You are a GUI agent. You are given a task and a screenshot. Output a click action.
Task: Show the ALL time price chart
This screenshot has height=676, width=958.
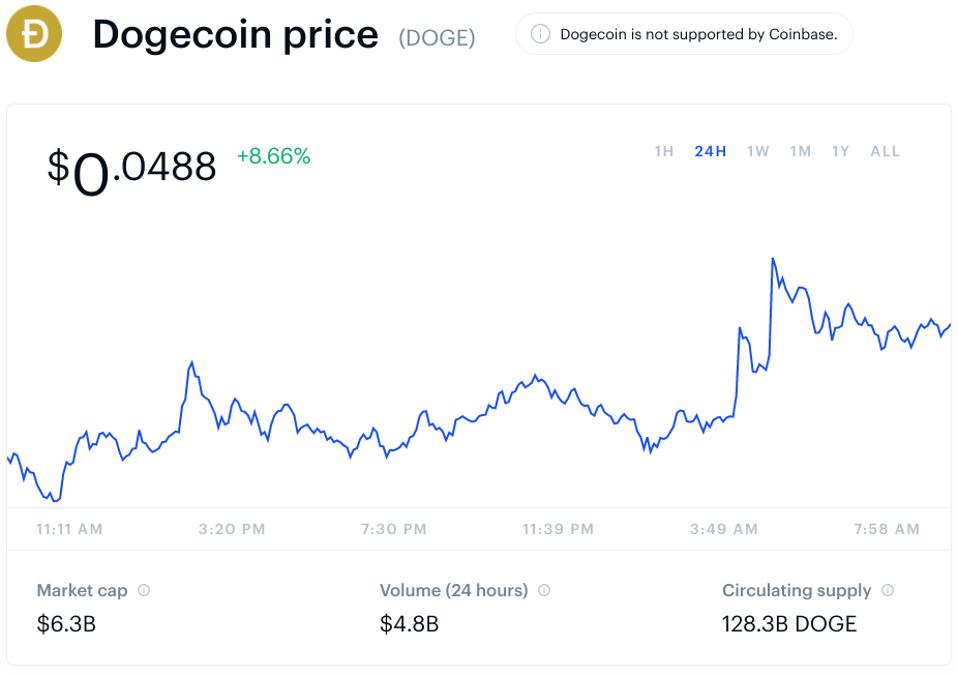pyautogui.click(x=885, y=152)
